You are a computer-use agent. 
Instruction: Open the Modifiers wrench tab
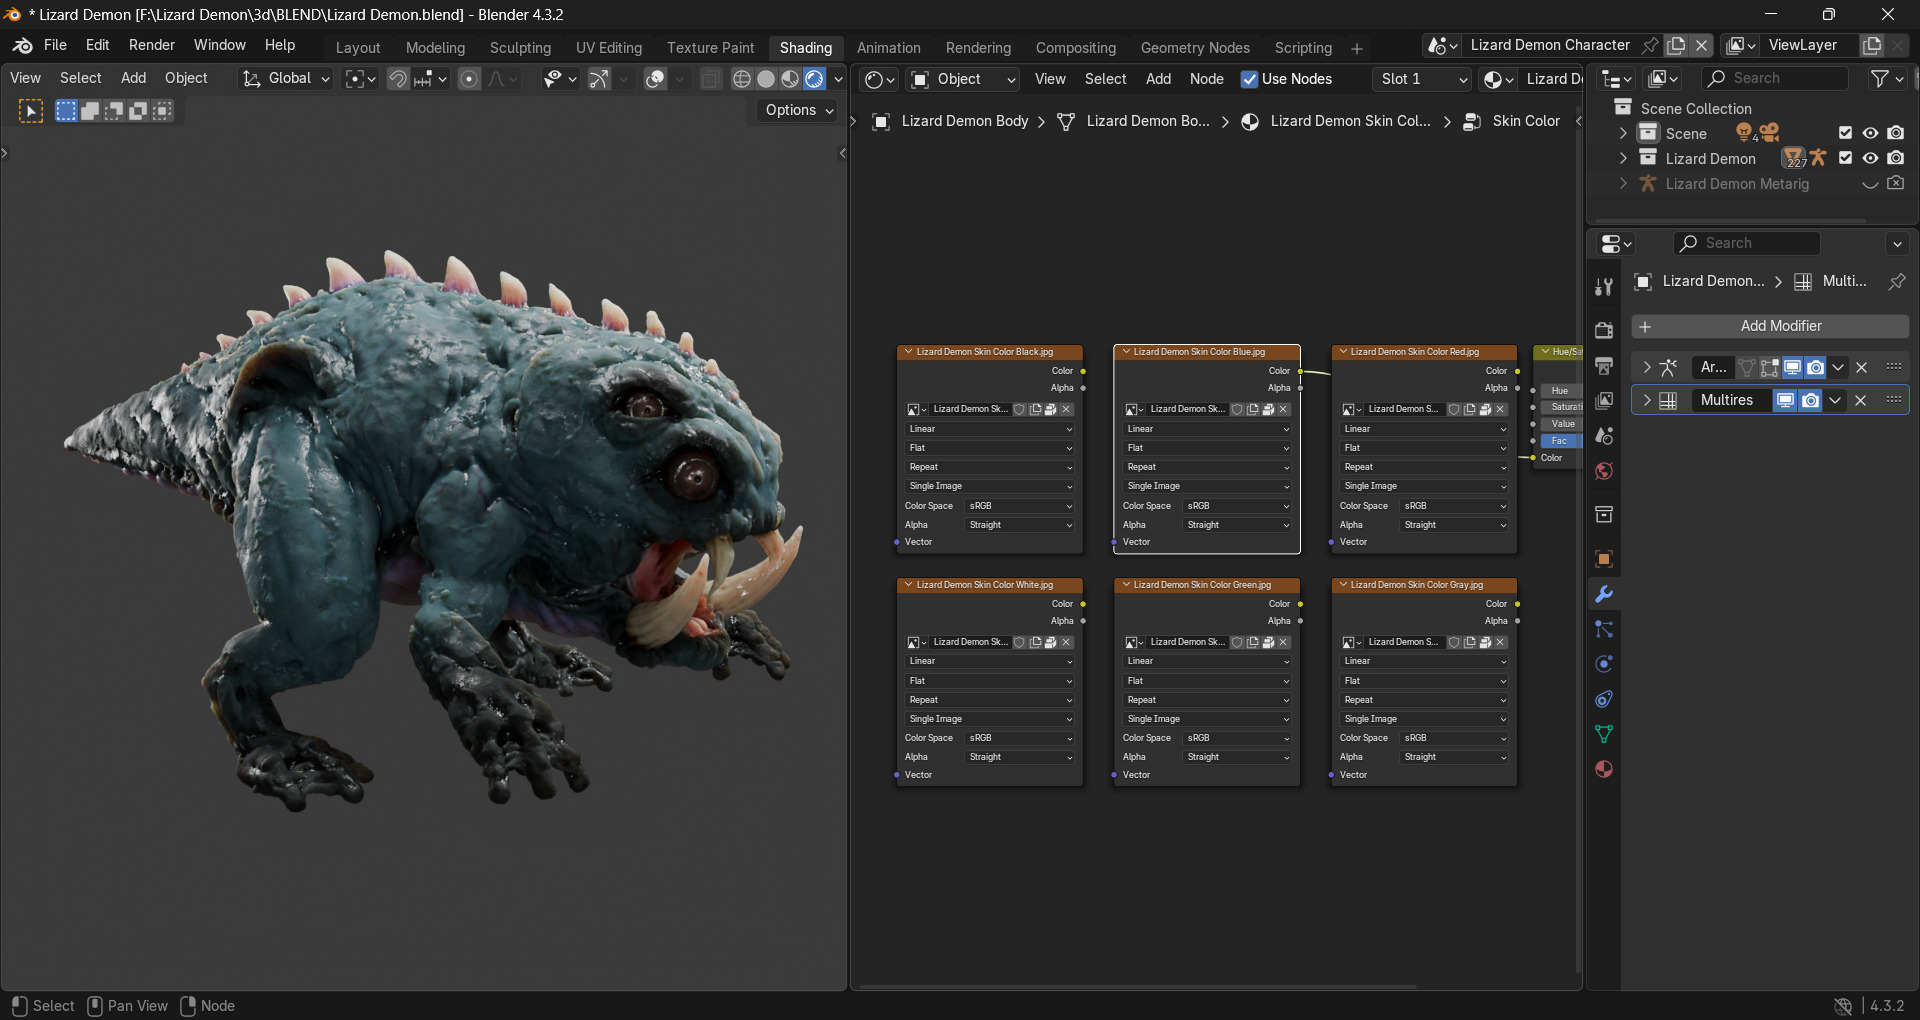click(x=1604, y=594)
